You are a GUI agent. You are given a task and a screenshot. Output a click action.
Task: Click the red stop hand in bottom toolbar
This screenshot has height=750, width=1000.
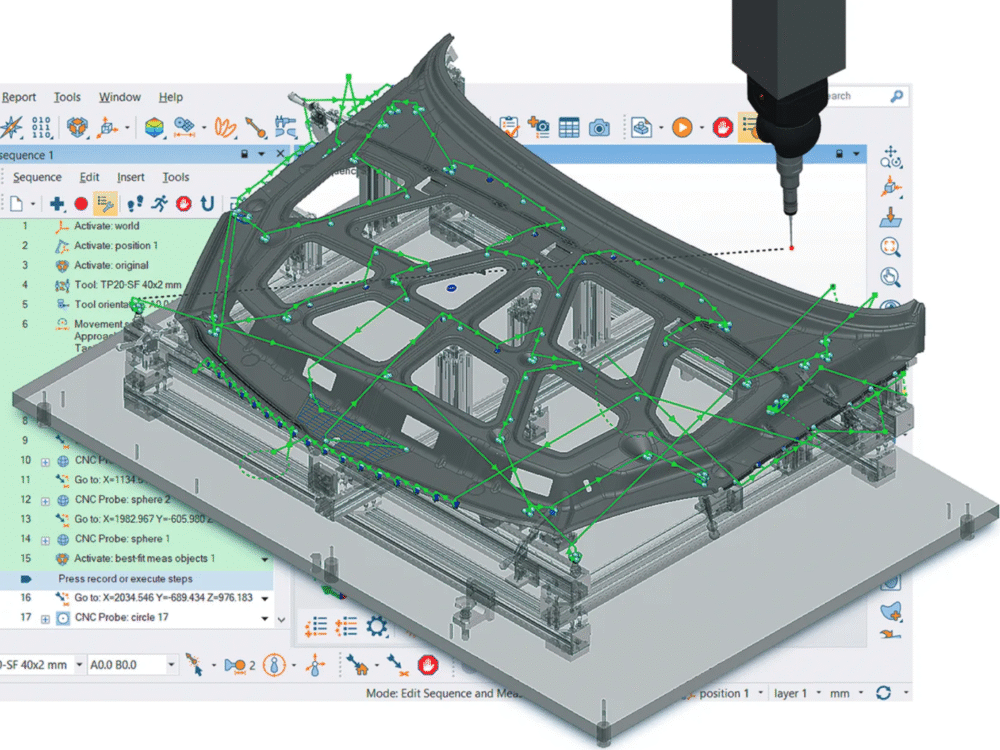tap(428, 665)
